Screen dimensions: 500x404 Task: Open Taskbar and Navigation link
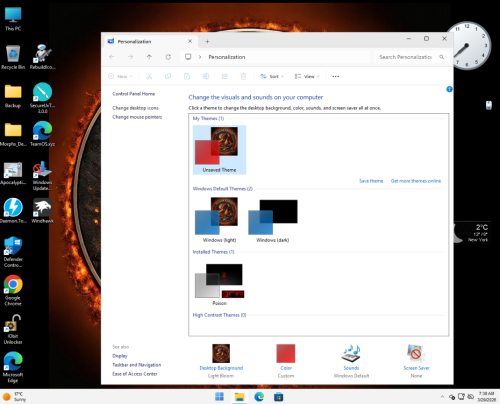tap(136, 365)
